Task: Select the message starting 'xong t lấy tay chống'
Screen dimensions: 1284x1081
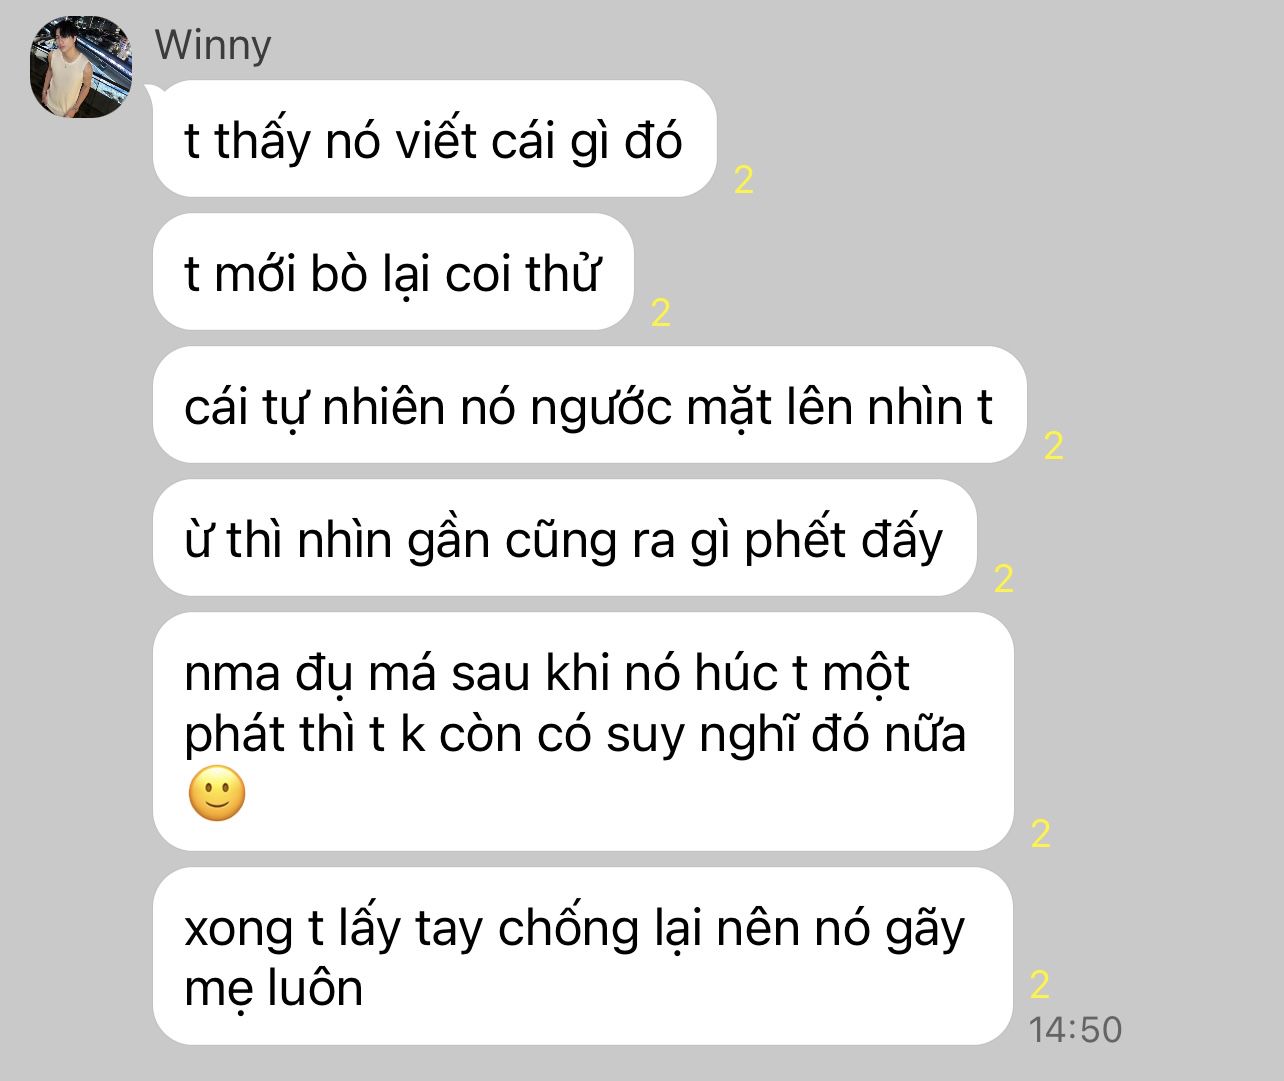Action: click(x=583, y=956)
